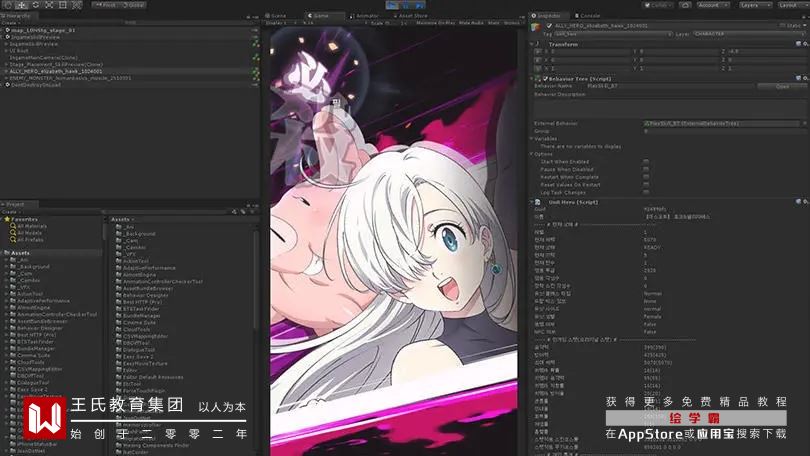The image size is (810, 456).
Task: Open the Collab dropdown
Action: pyautogui.click(x=658, y=5)
